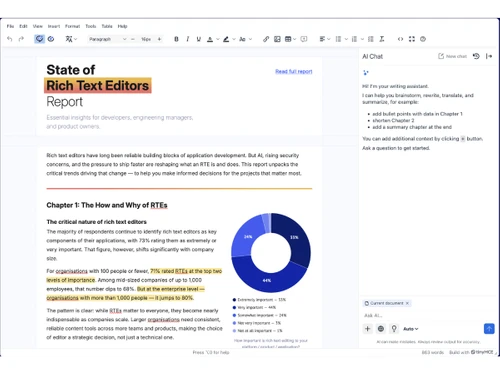Click the Add comment icon
This screenshot has width=500, height=375.
(304, 39)
